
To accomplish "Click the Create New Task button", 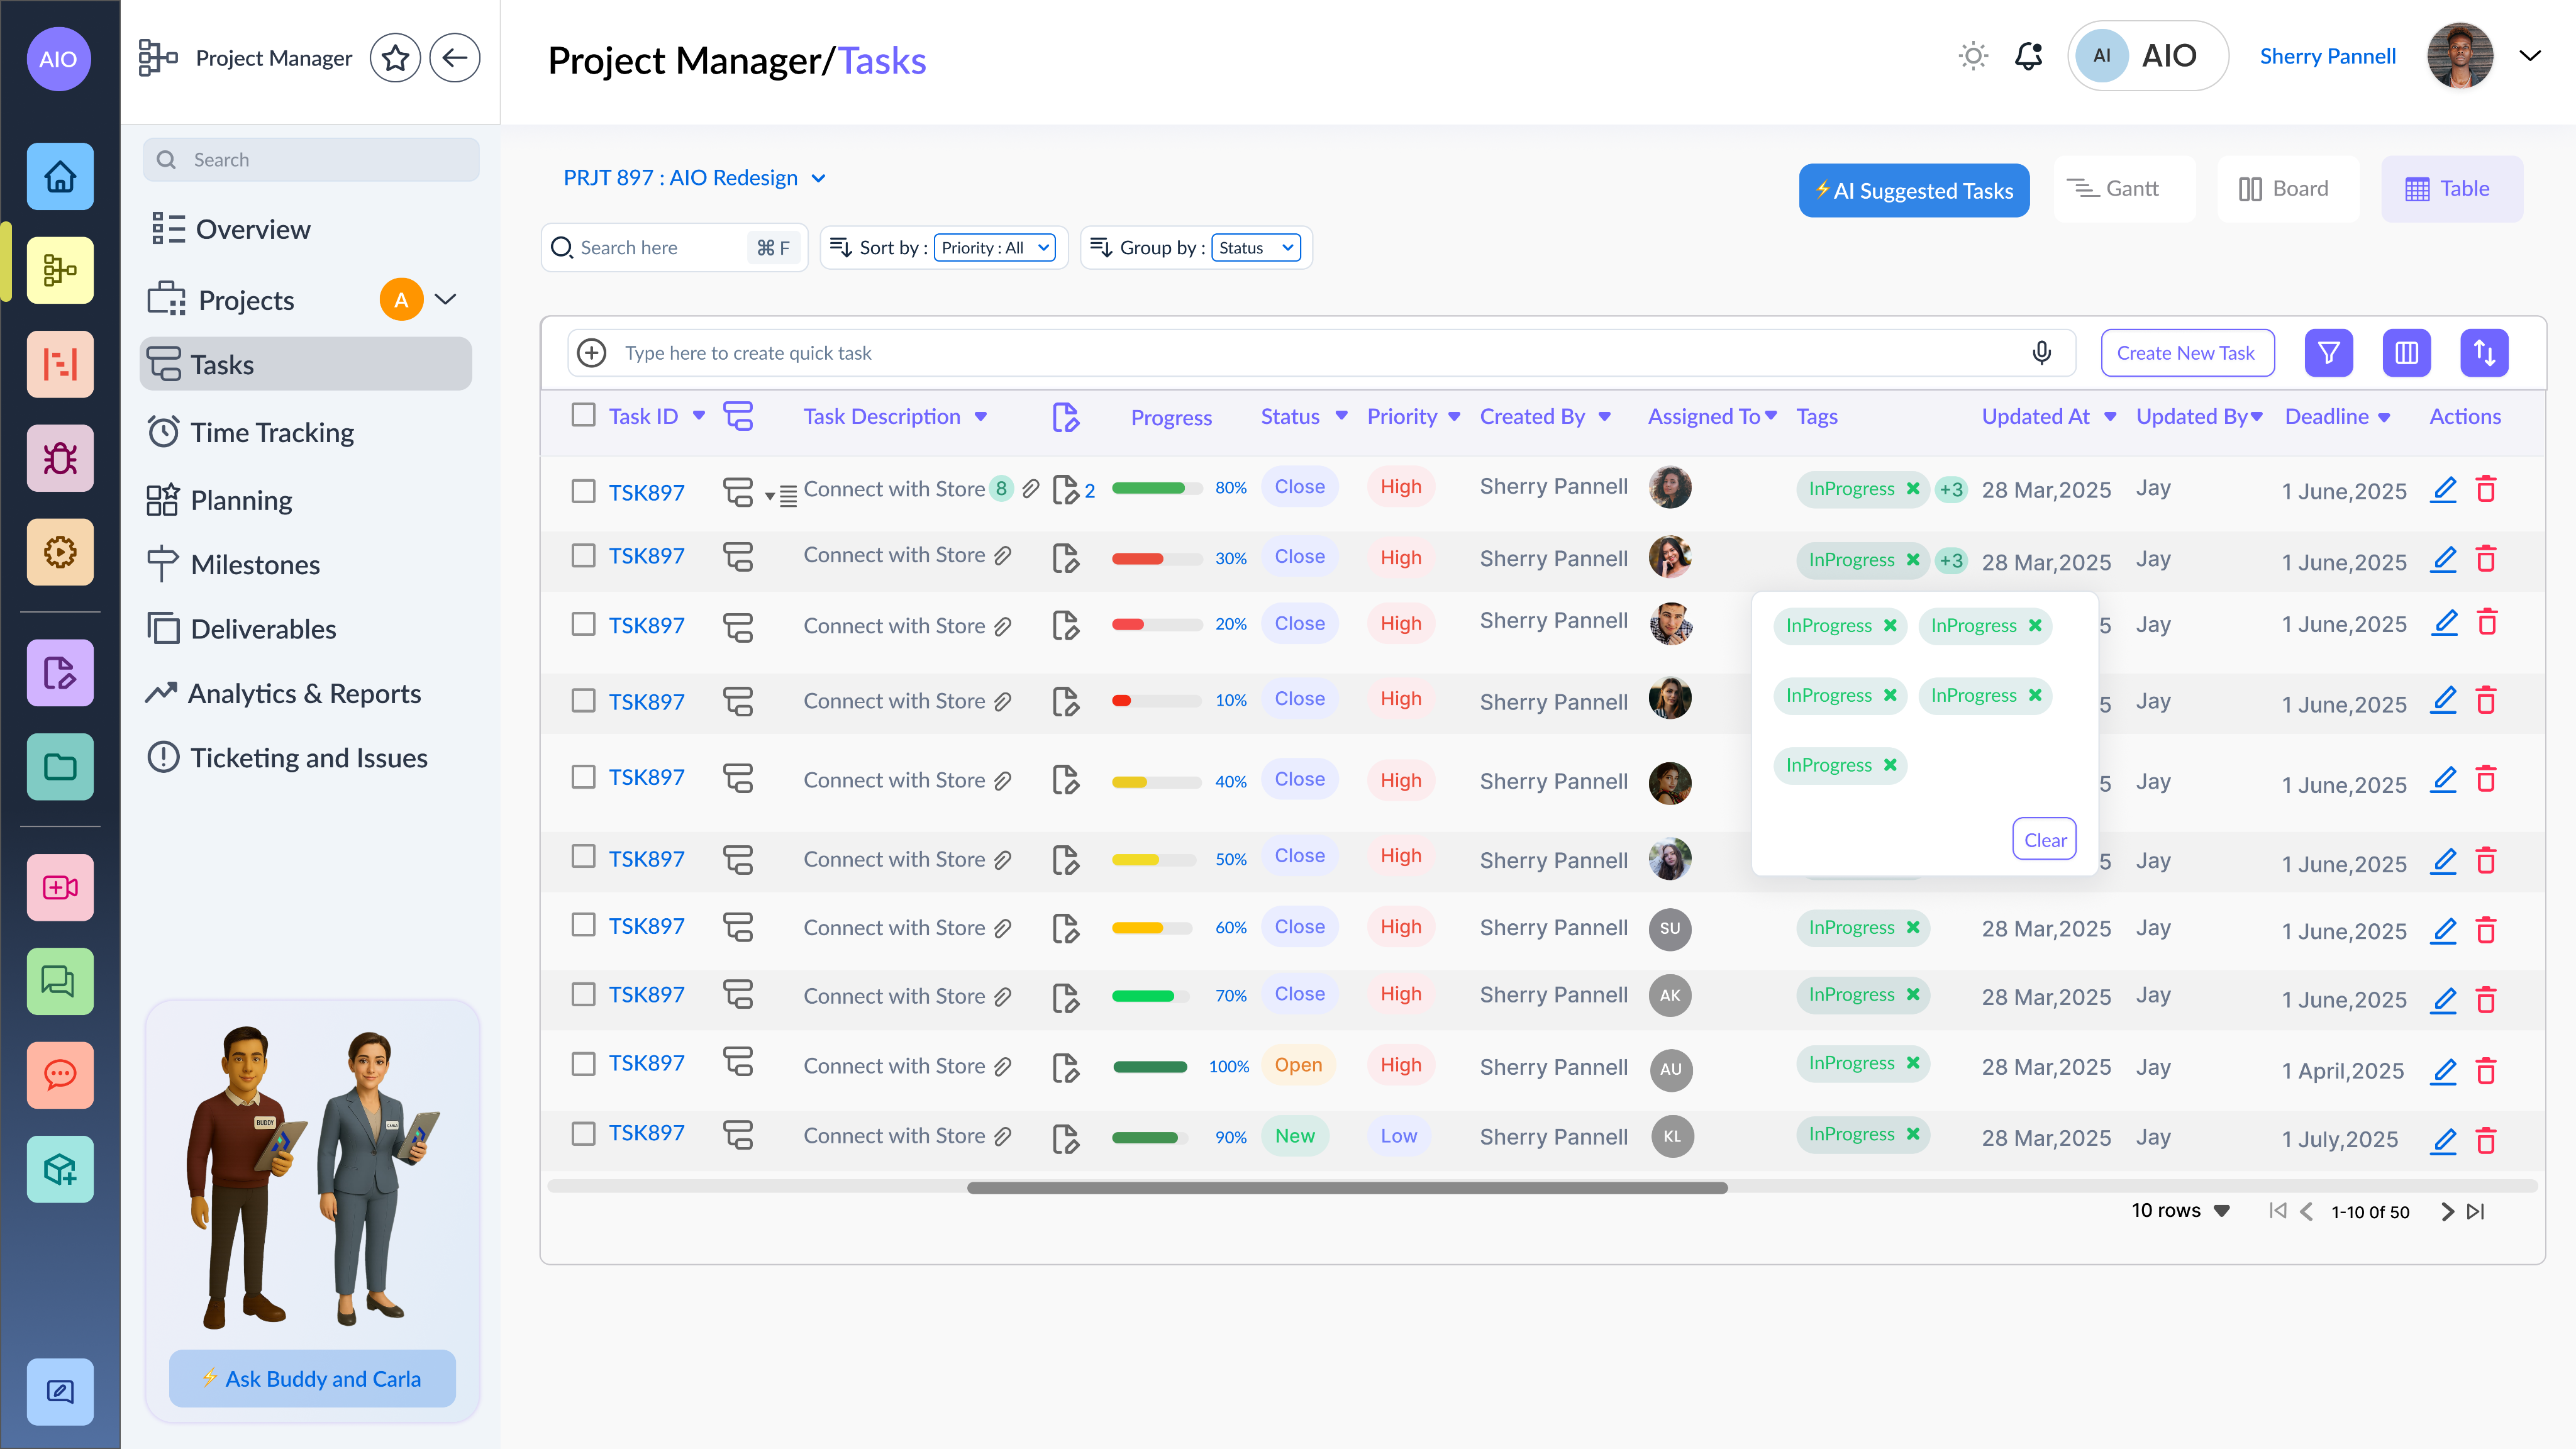I will click(2186, 353).
